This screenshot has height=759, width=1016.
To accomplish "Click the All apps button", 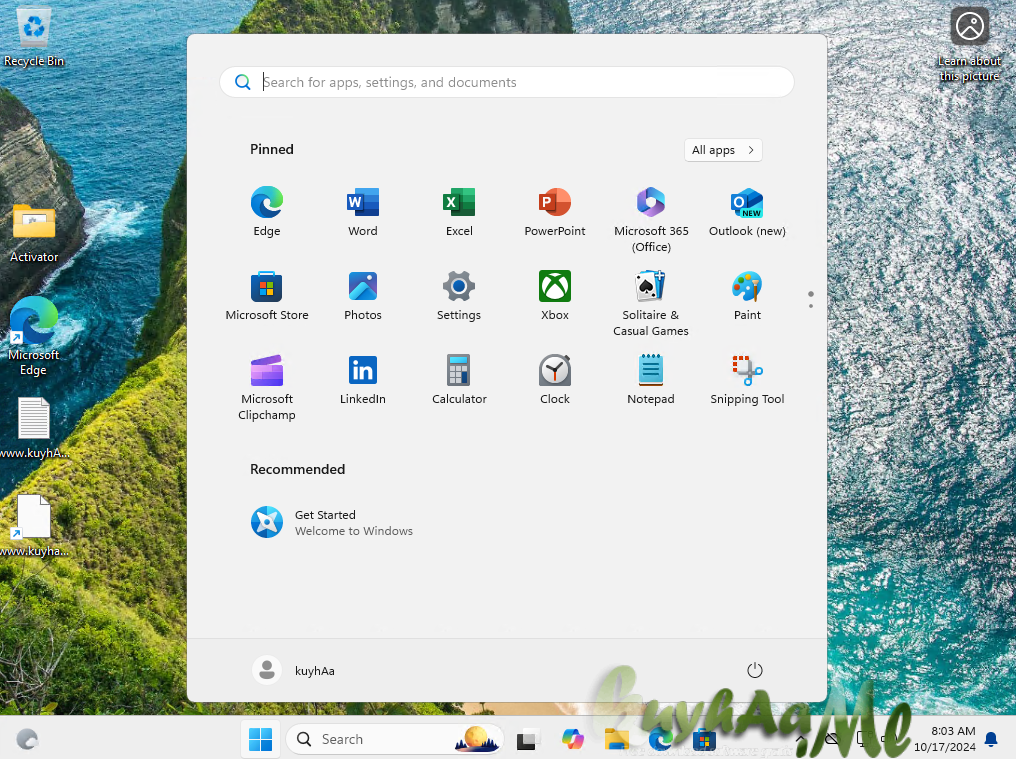I will click(x=722, y=150).
